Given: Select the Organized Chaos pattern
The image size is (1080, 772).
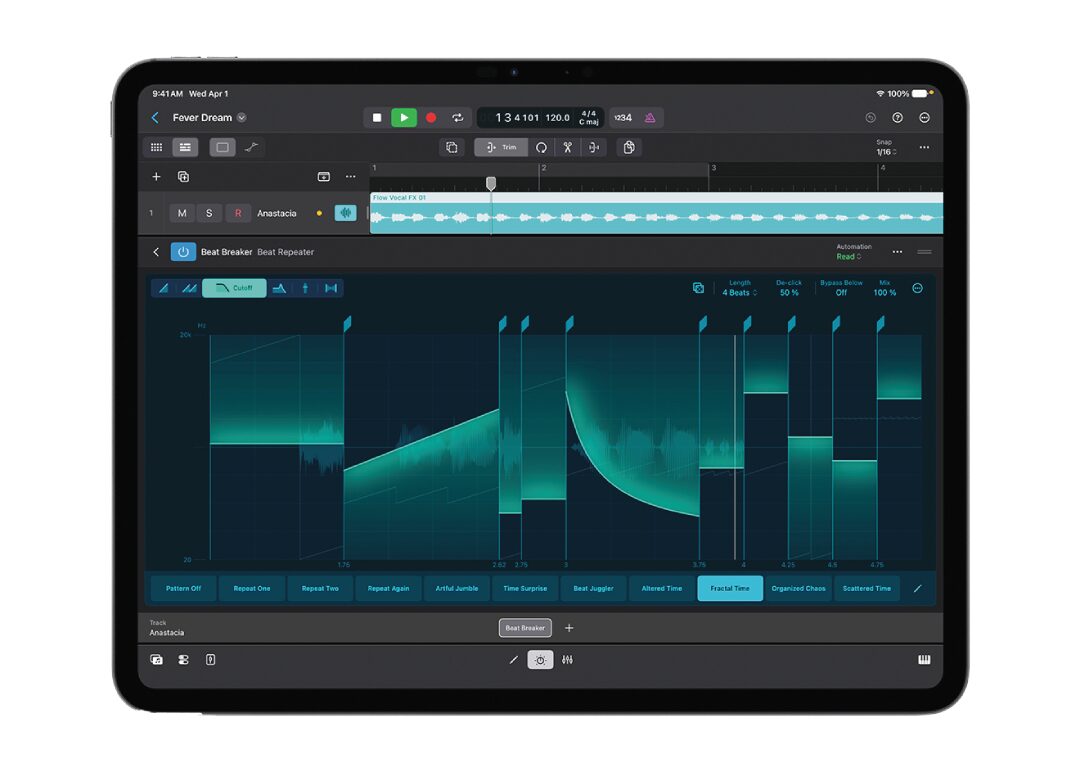Looking at the screenshot, I should point(798,589).
